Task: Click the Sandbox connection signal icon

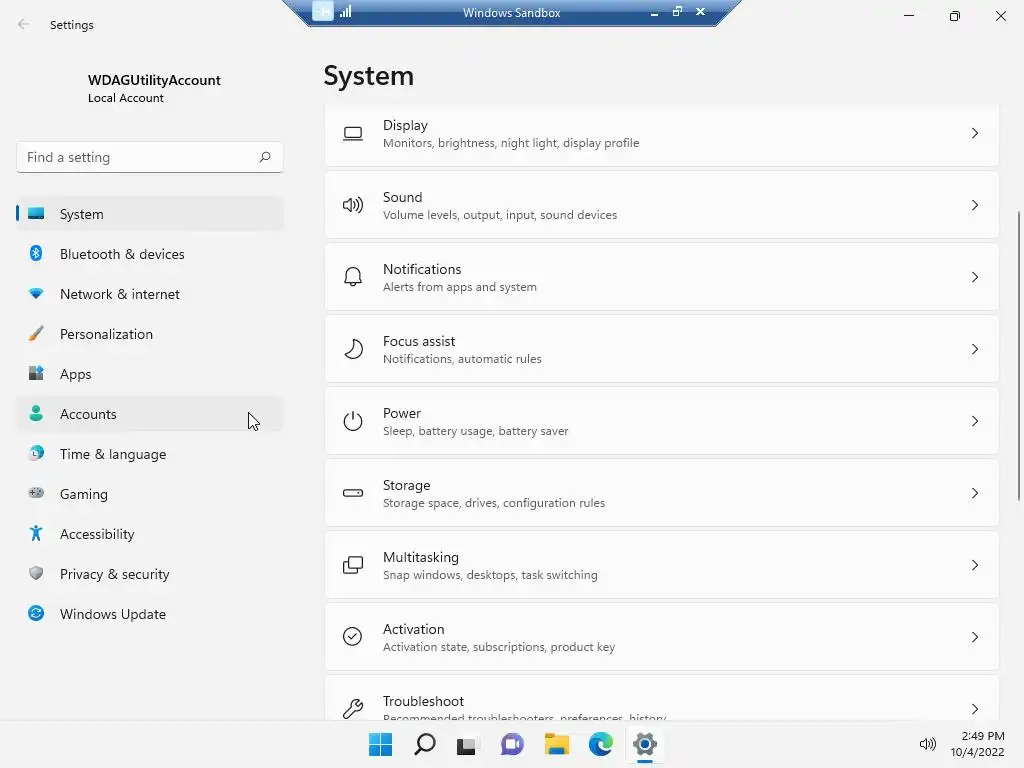Action: (345, 11)
